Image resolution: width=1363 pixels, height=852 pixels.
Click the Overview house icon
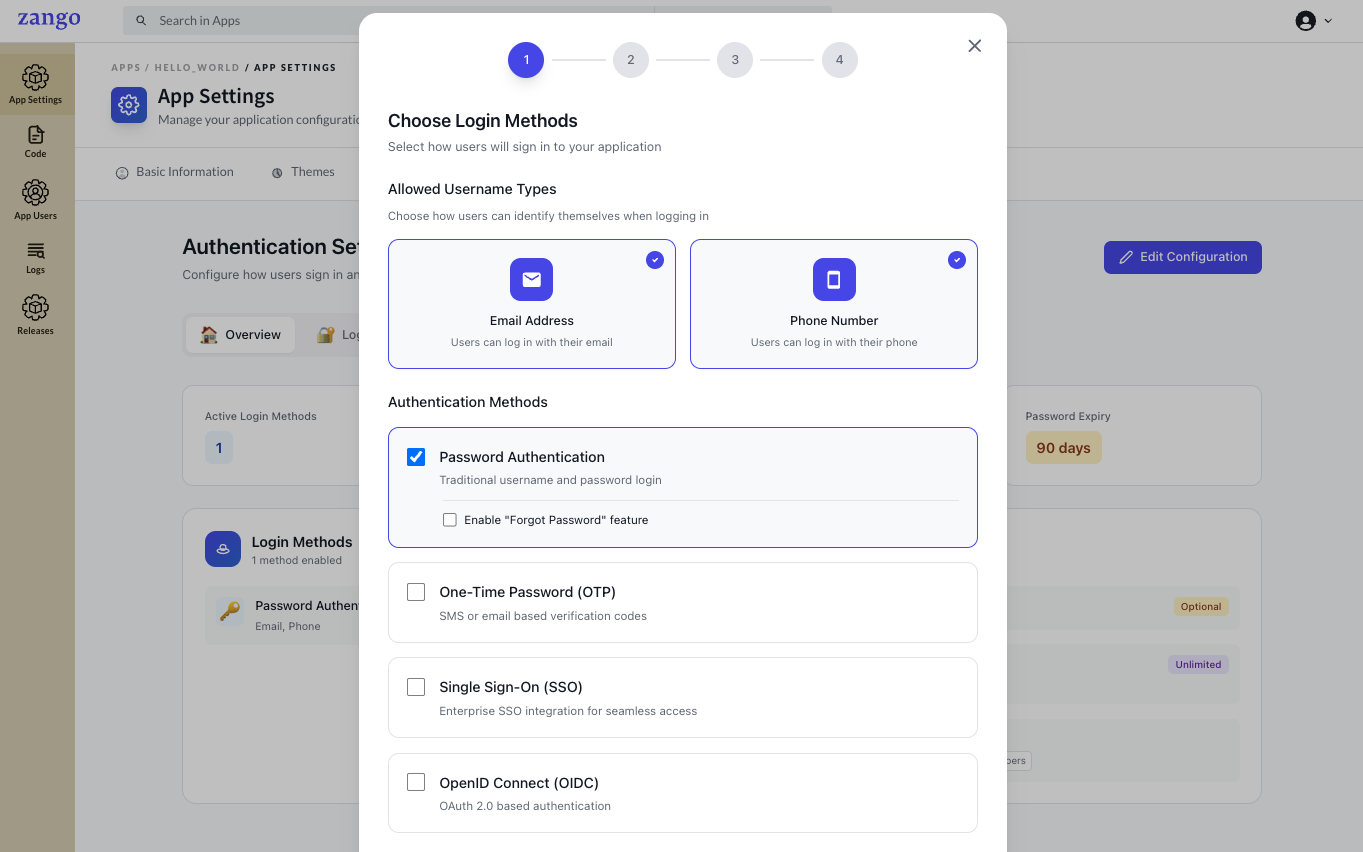[209, 335]
